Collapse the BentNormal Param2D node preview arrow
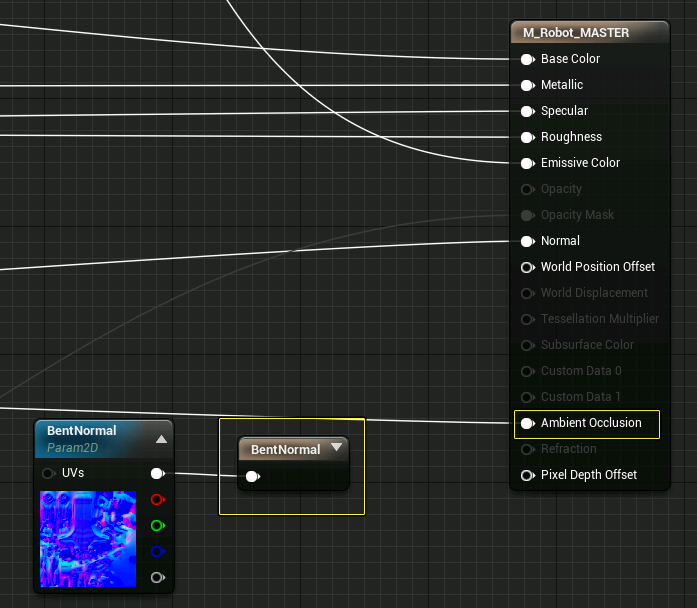Image resolution: width=697 pixels, height=608 pixels. [161, 439]
